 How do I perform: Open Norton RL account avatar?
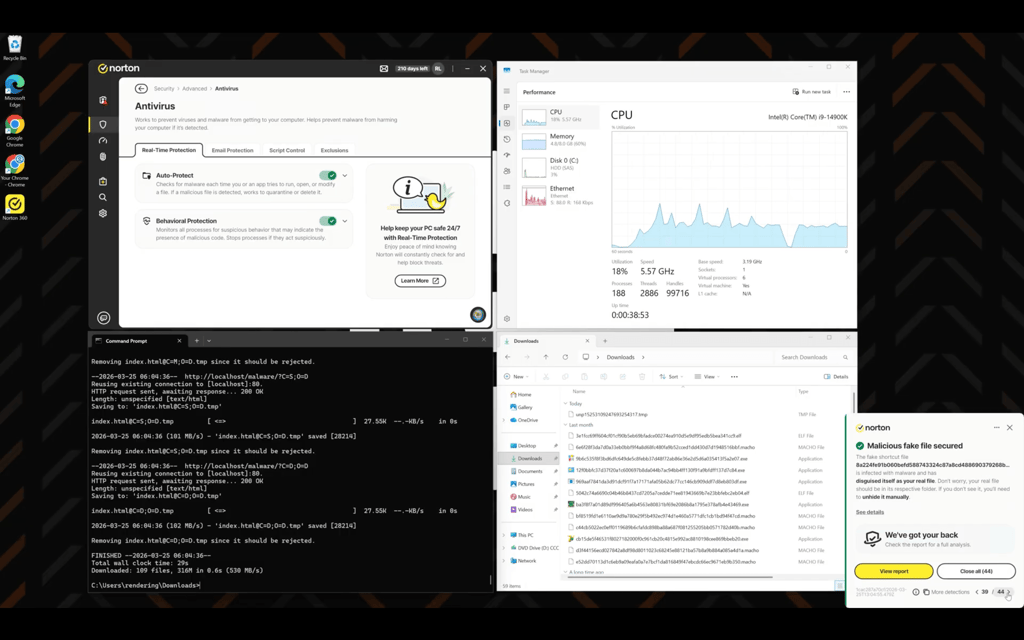438,69
